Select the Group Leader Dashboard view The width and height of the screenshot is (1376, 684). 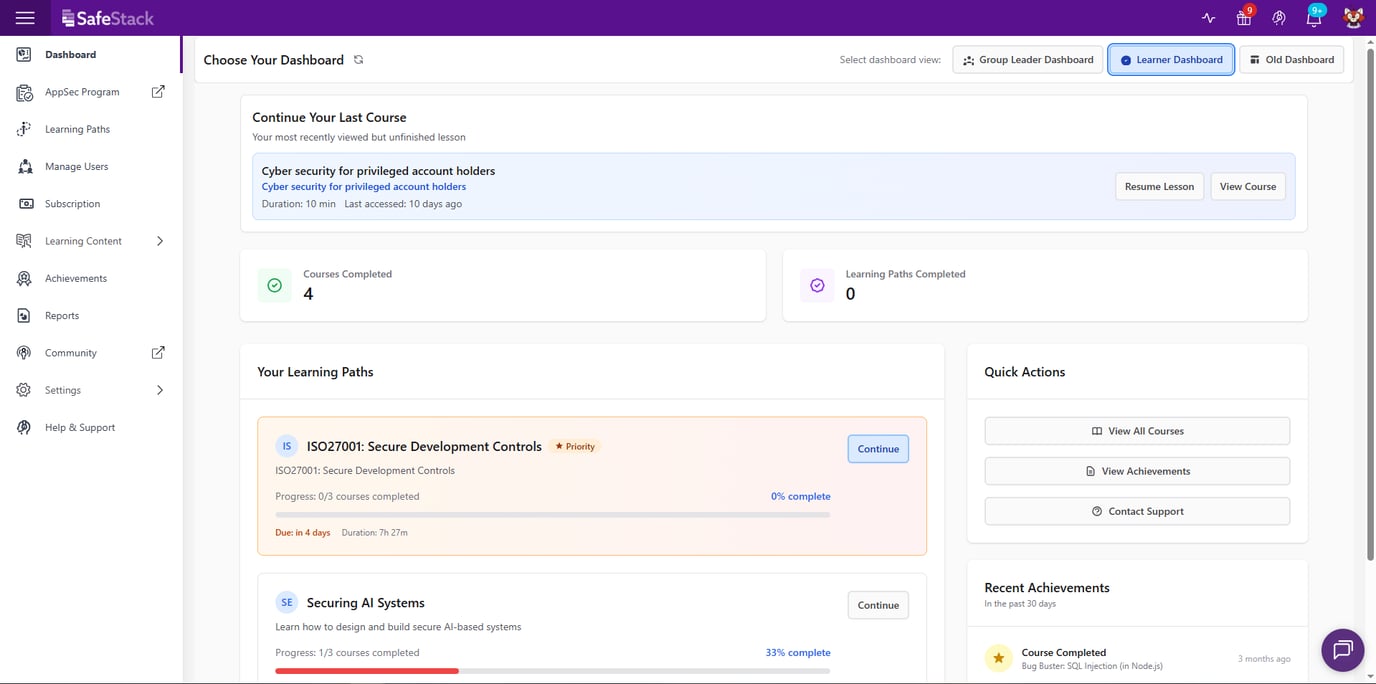[x=1027, y=59]
